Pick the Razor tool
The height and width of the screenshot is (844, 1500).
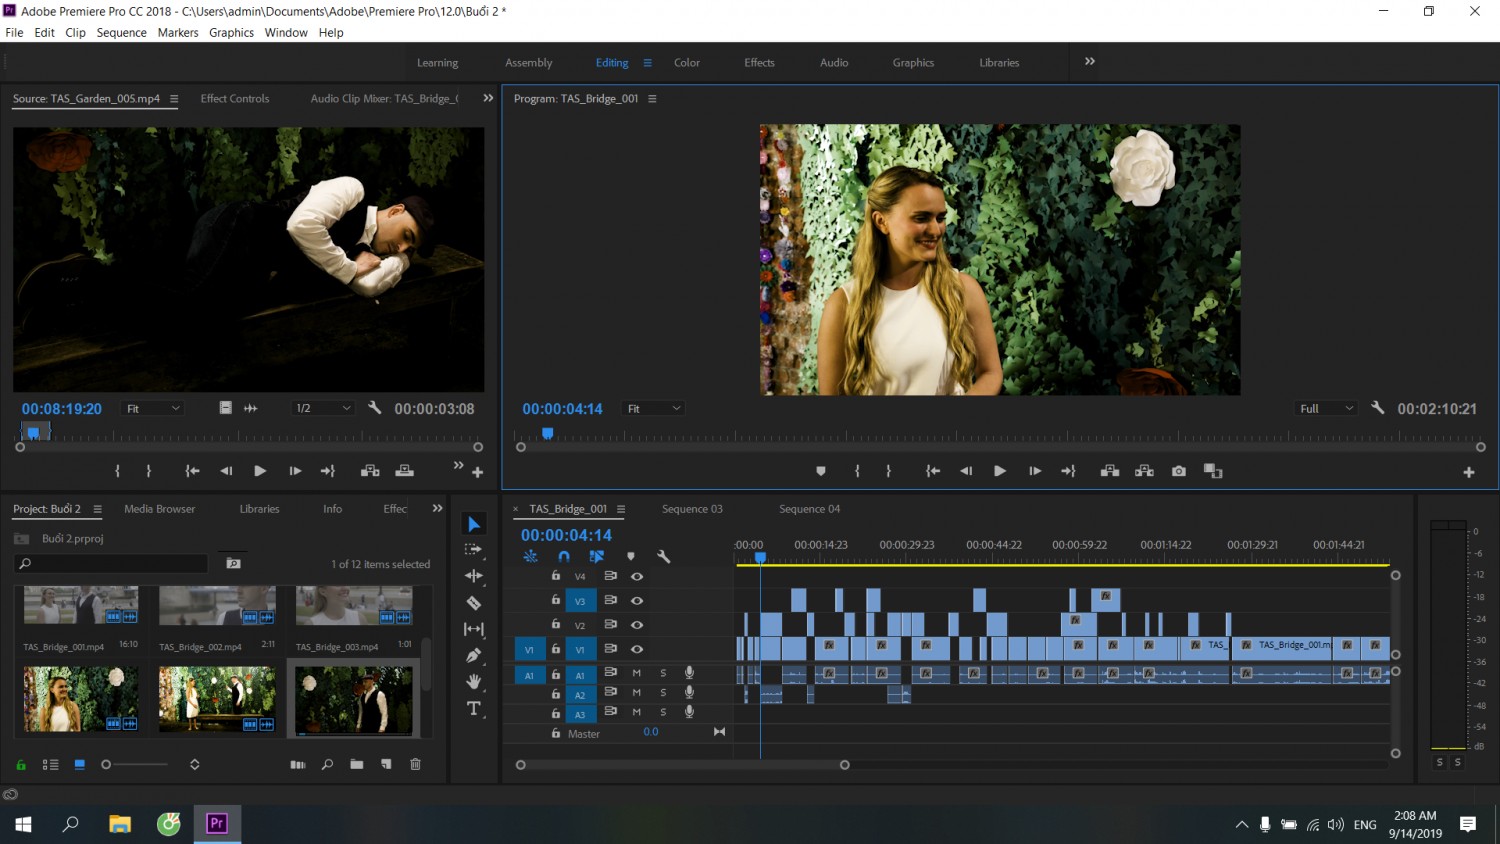pyautogui.click(x=474, y=603)
